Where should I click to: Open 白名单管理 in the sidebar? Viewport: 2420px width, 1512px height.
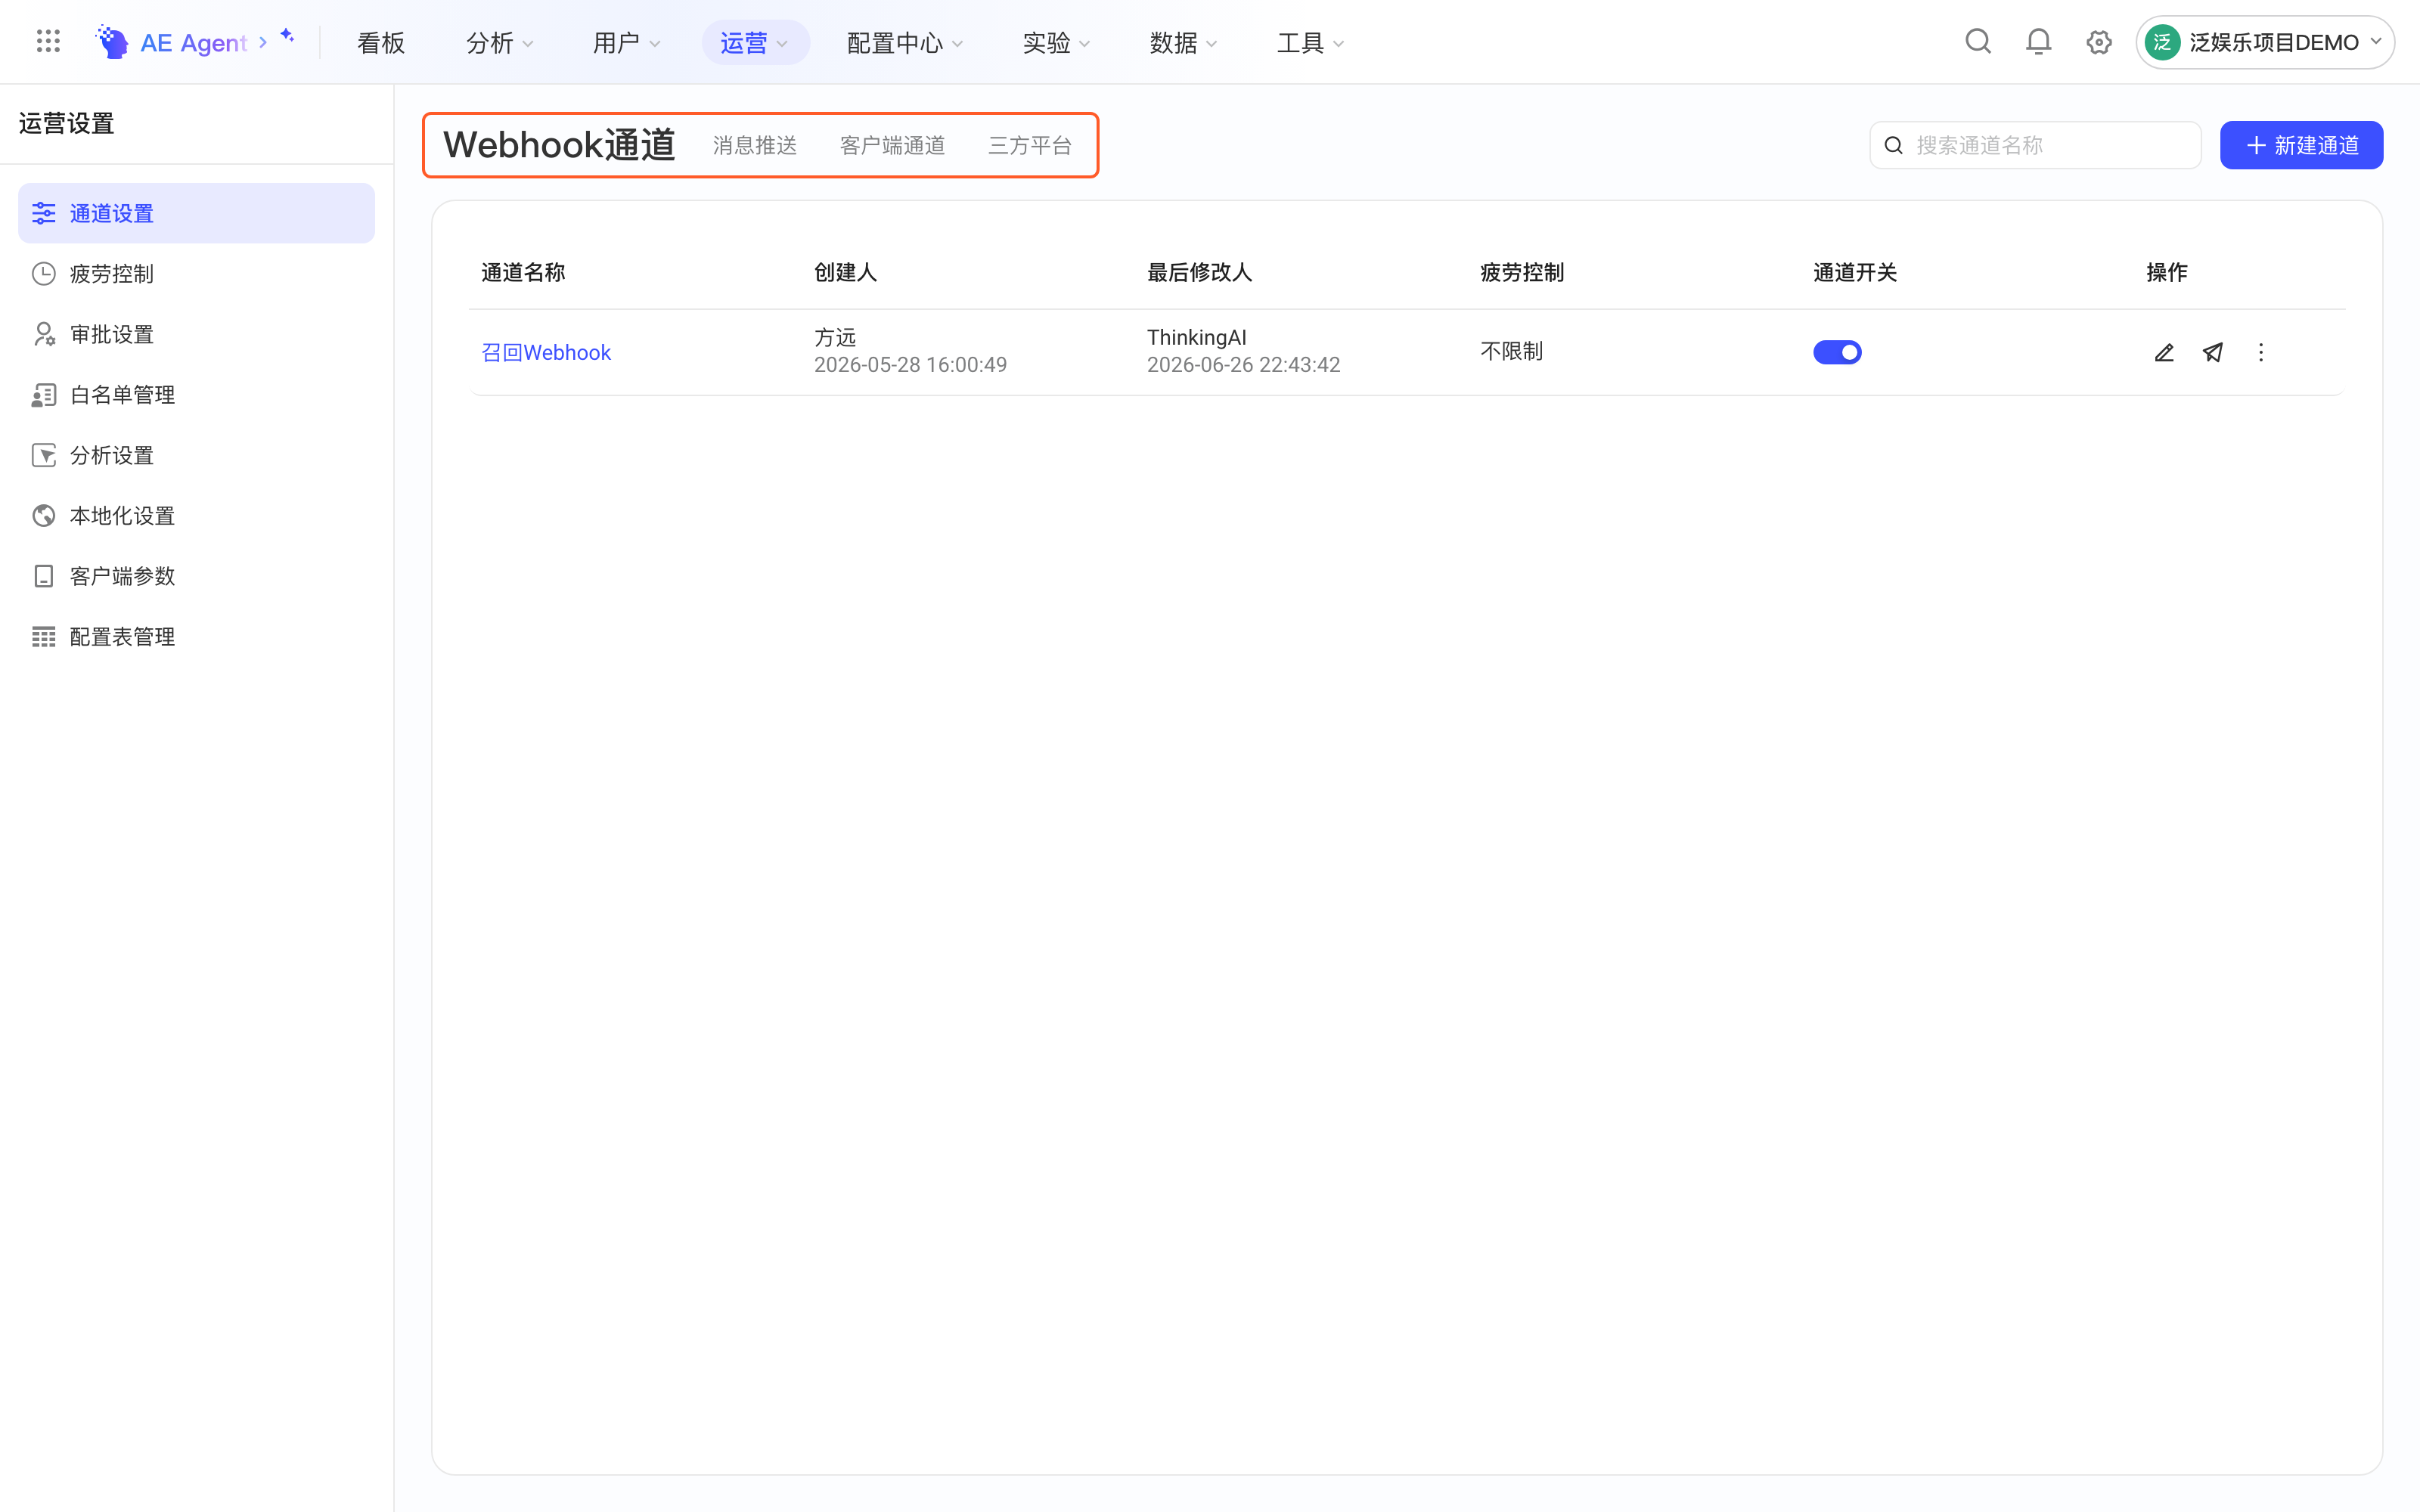click(x=196, y=395)
